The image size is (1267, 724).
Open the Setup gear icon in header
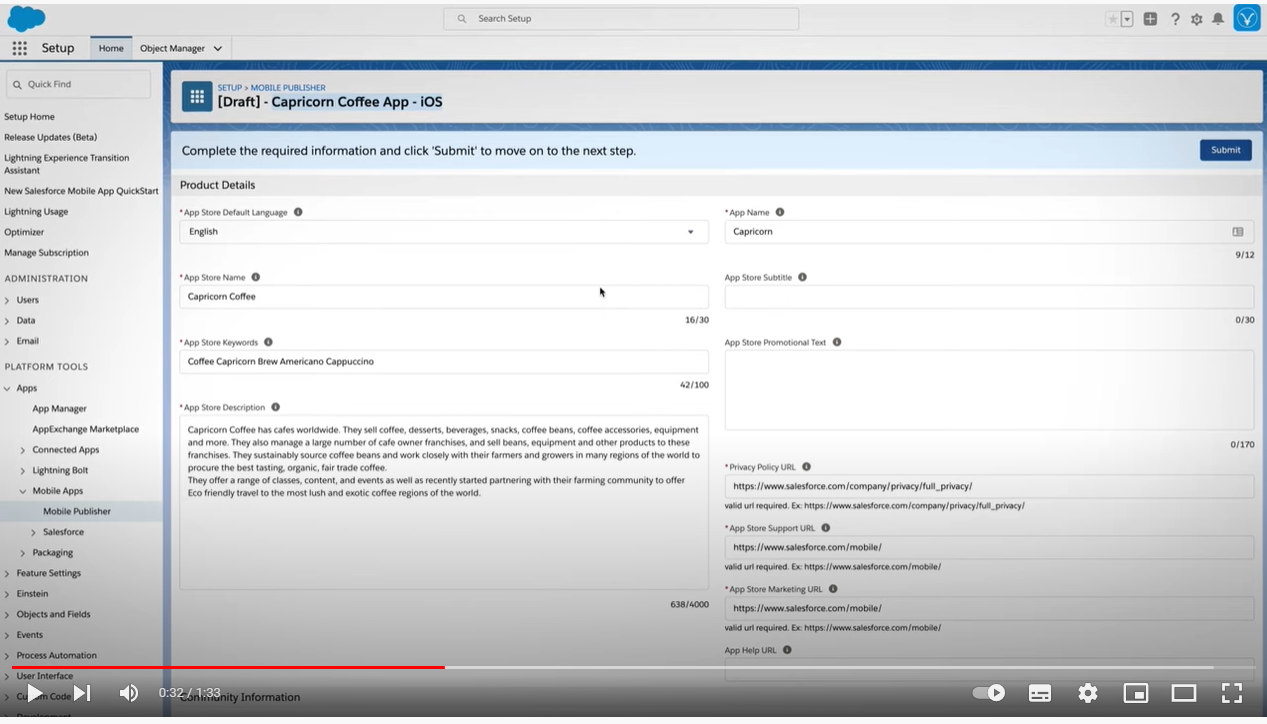(x=1197, y=19)
